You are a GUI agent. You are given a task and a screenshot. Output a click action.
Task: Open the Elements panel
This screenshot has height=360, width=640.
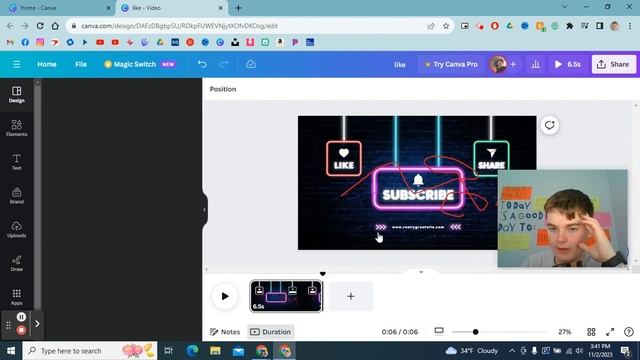click(17, 128)
